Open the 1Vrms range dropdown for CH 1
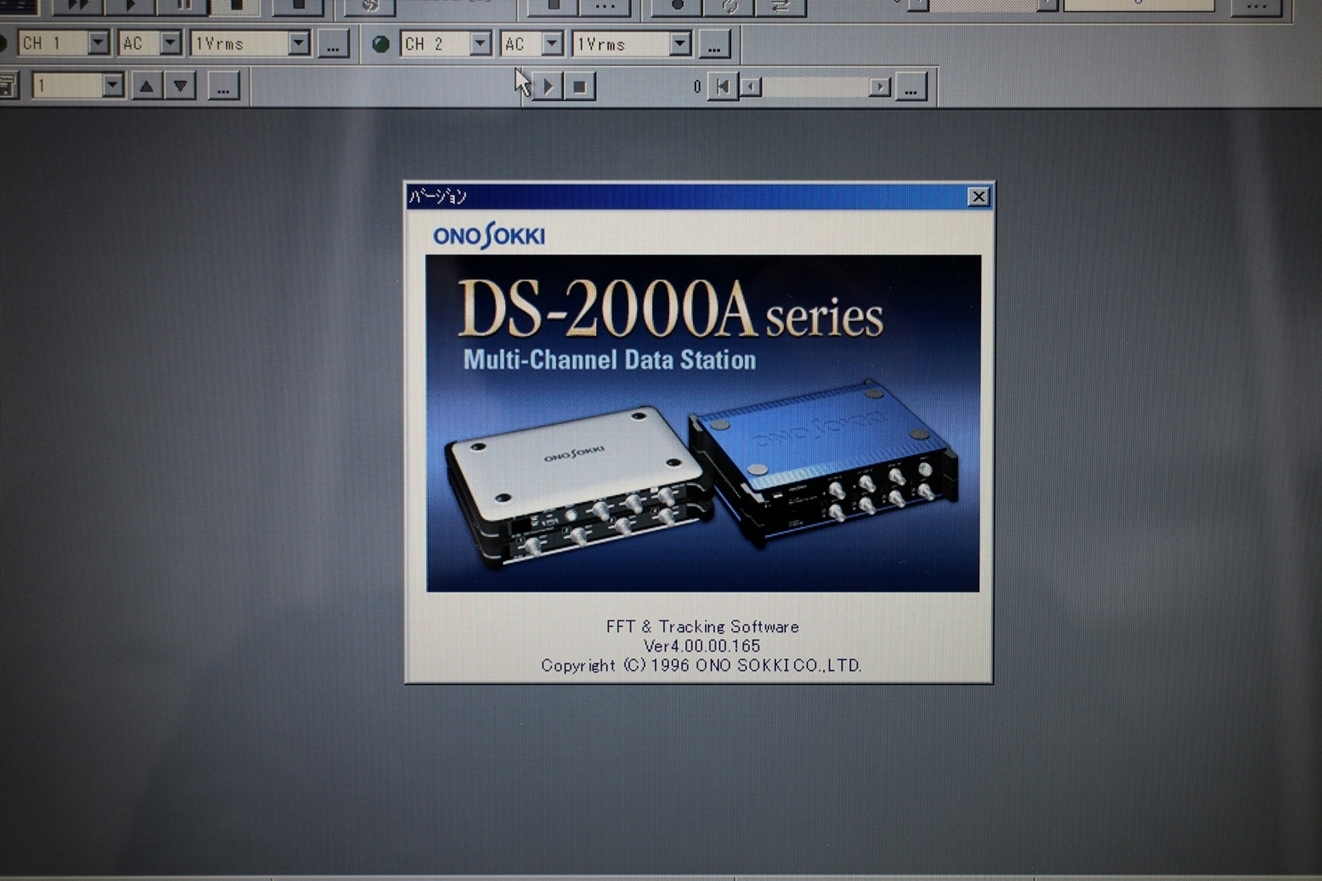Screen dimensions: 1322x881 click(299, 43)
